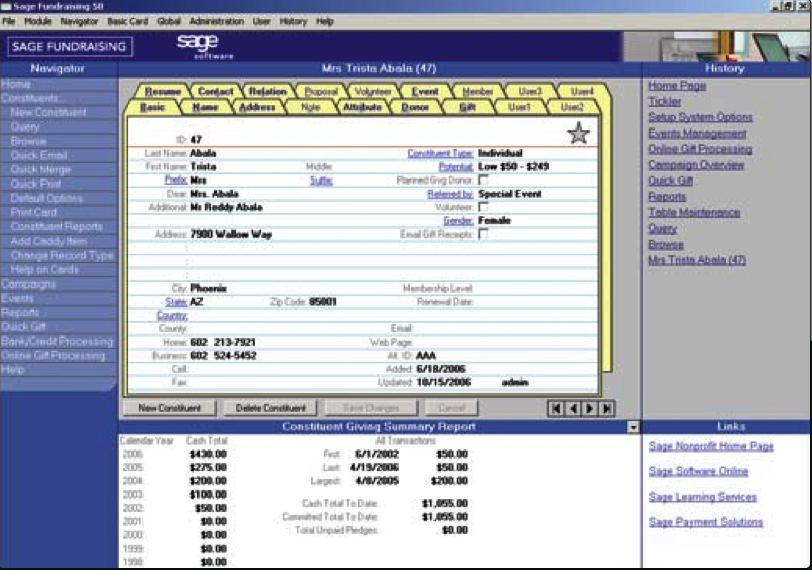
Task: Toggle the Email Gift Receipts checkbox
Action: (x=483, y=234)
